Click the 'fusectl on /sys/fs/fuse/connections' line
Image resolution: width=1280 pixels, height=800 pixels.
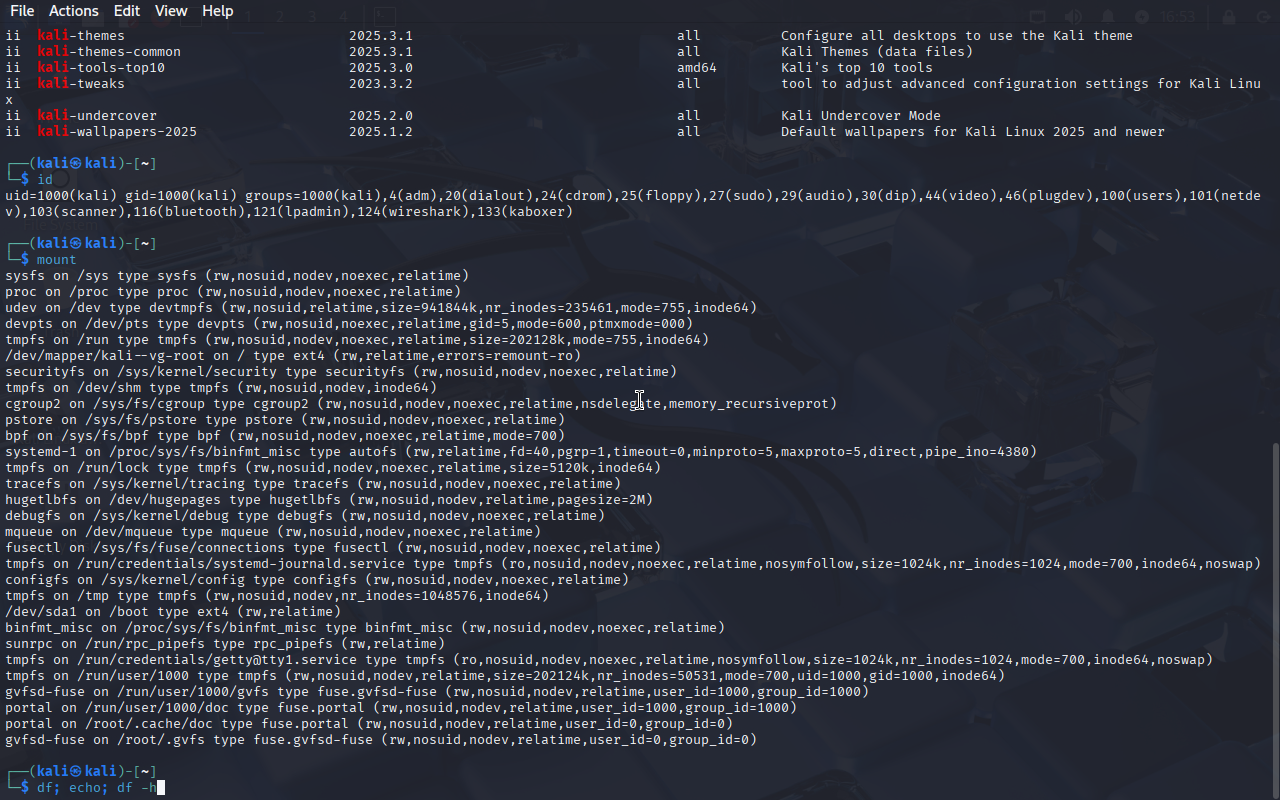tap(333, 548)
